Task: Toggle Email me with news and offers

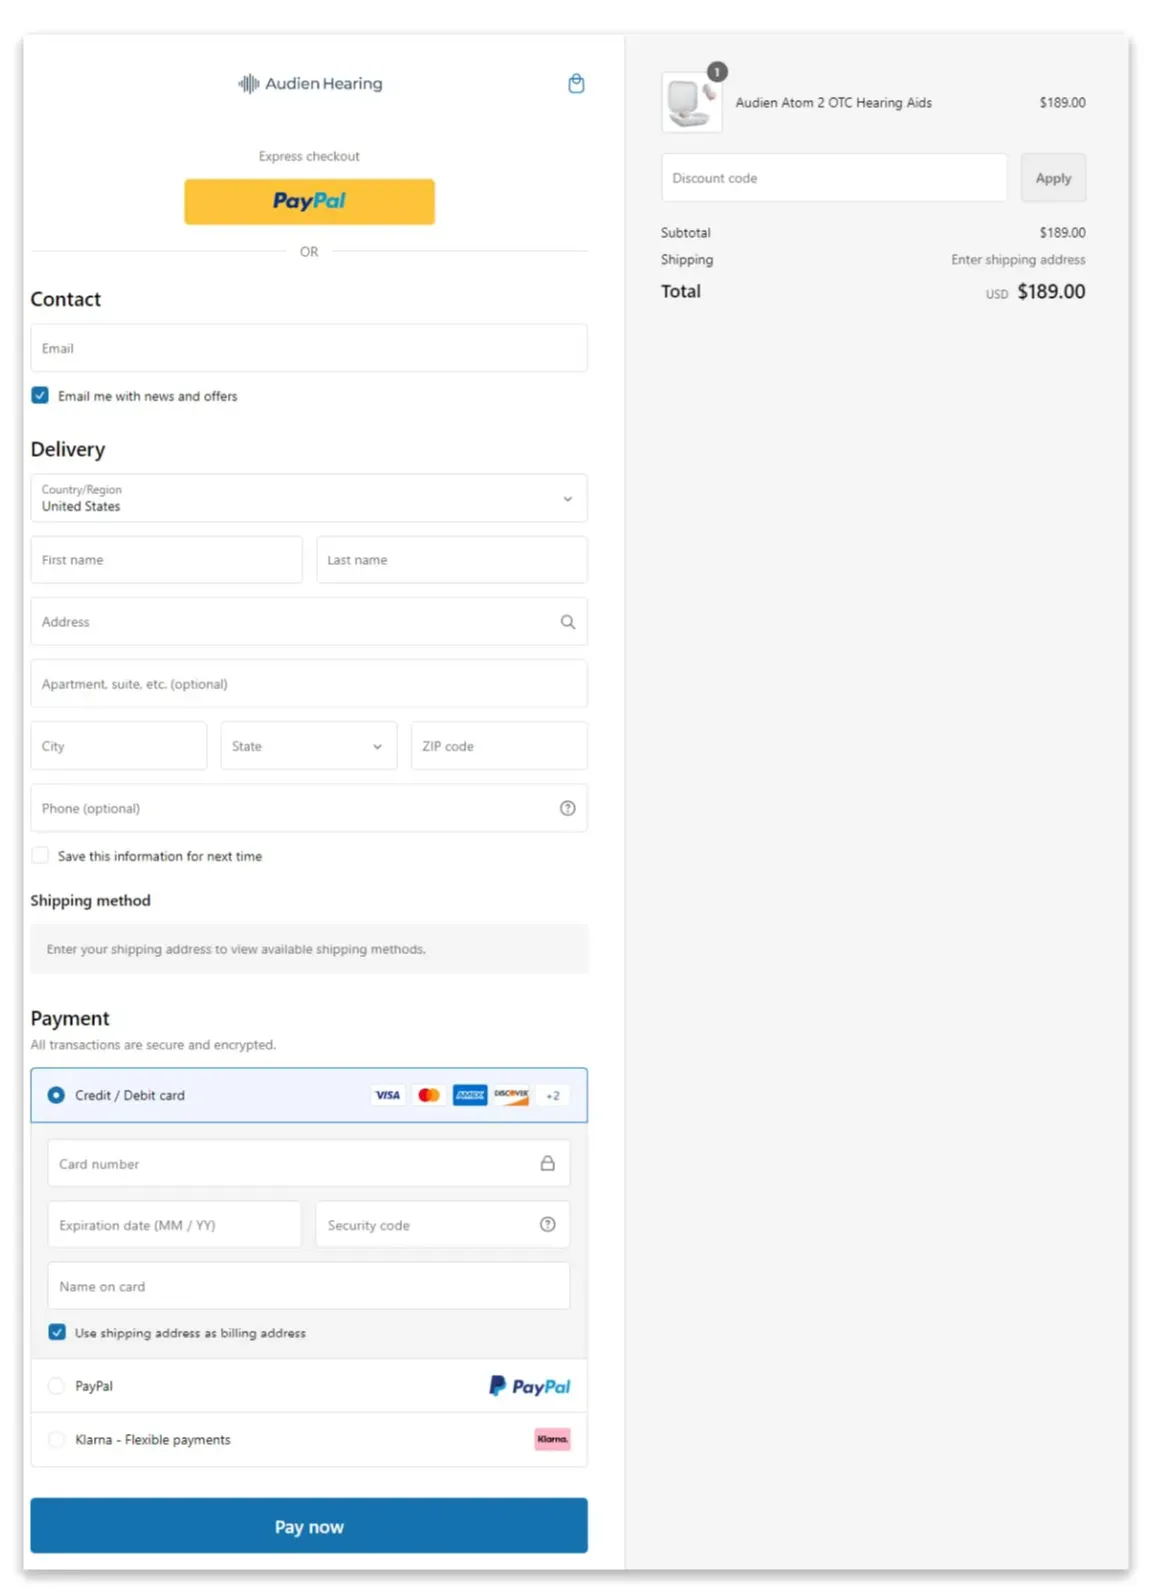Action: (x=40, y=395)
